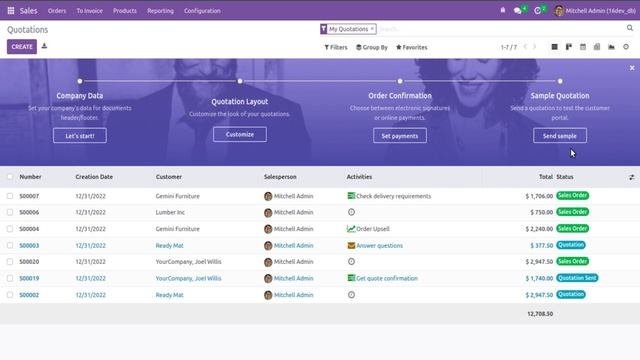Go to next page arrow

[534, 47]
